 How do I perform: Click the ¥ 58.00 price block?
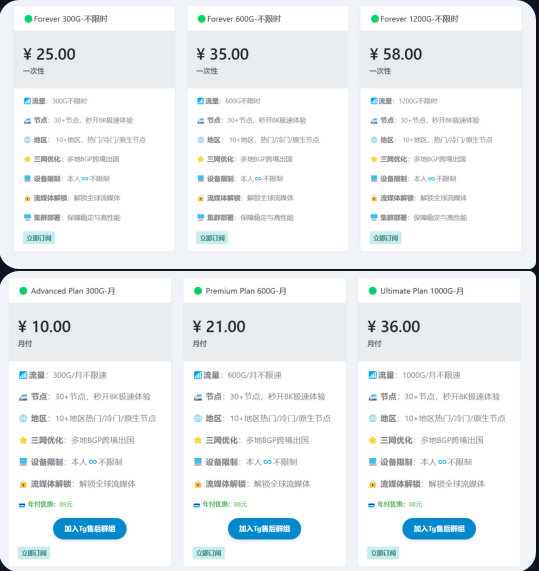[x=441, y=59]
